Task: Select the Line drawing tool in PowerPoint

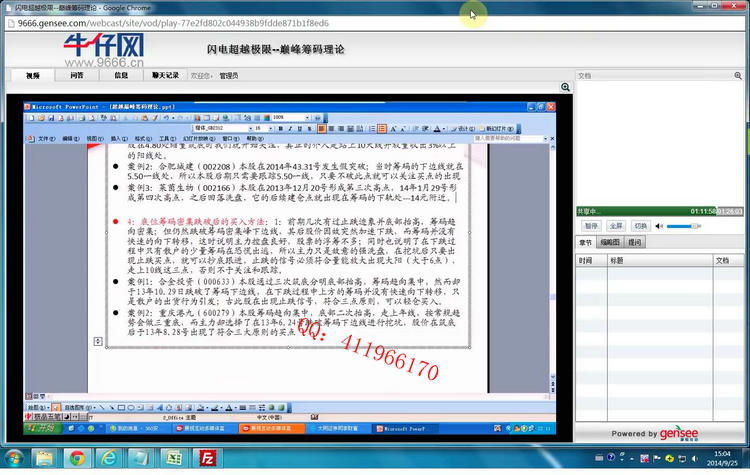Action: pyautogui.click(x=102, y=408)
